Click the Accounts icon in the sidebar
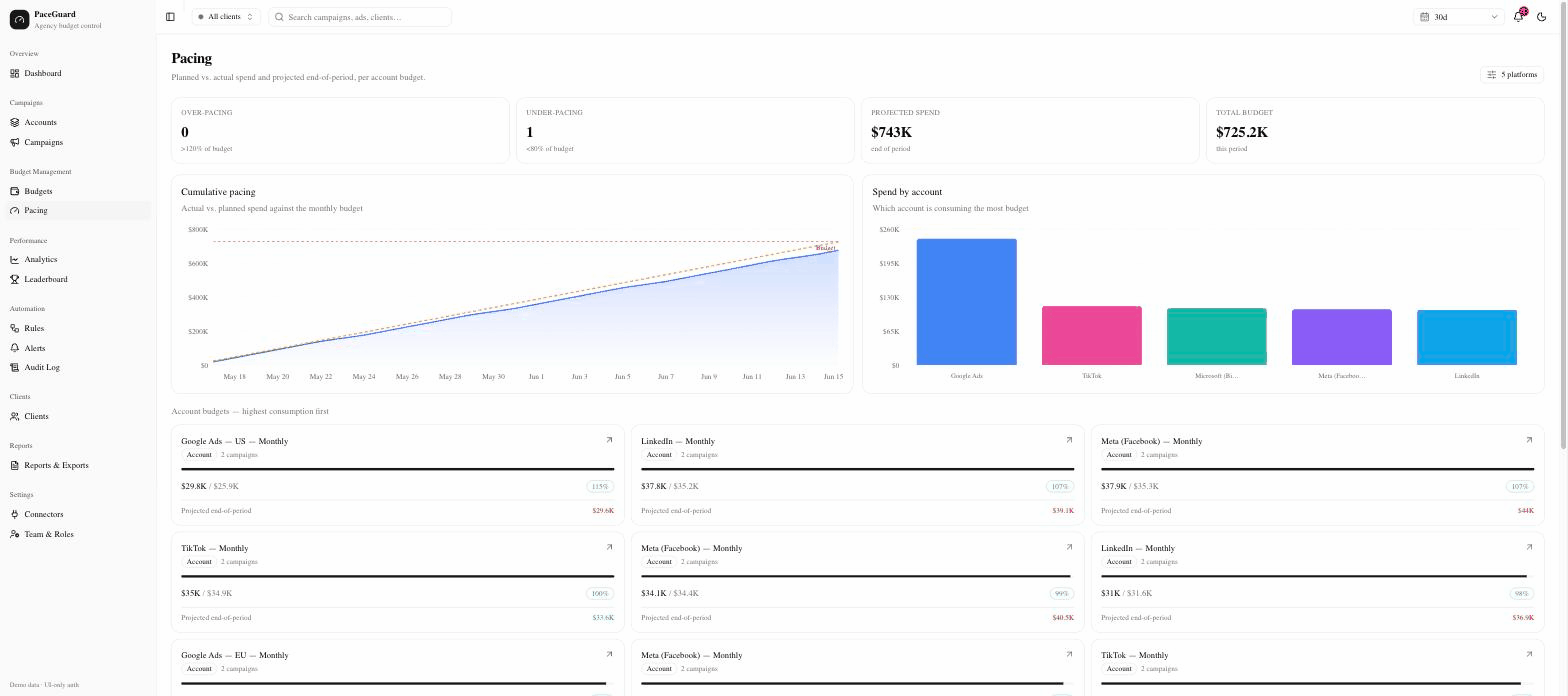 (x=15, y=123)
